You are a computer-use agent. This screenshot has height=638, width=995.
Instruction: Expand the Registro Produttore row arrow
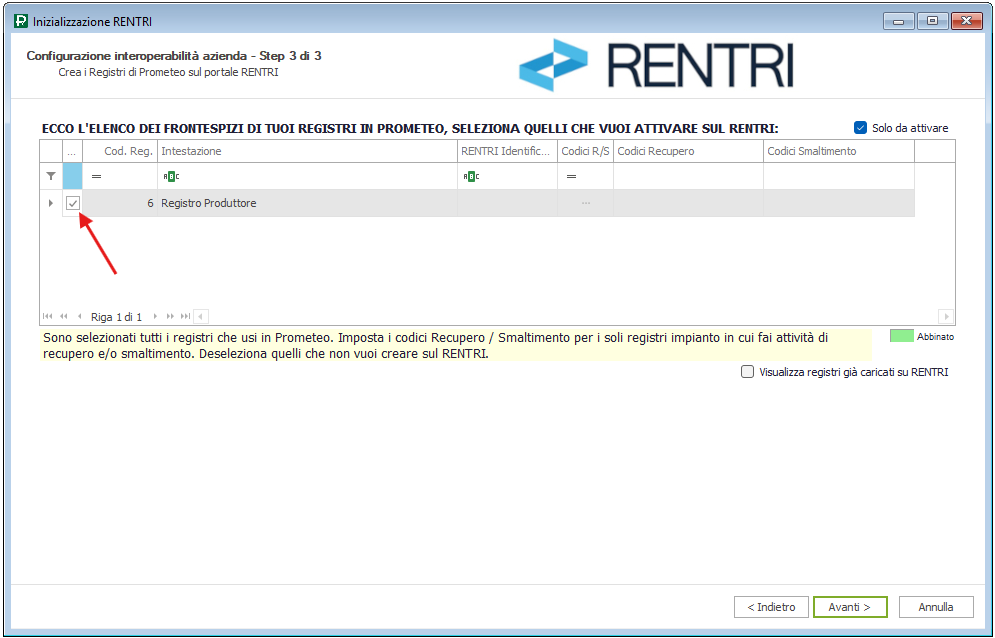pyautogui.click(x=51, y=203)
